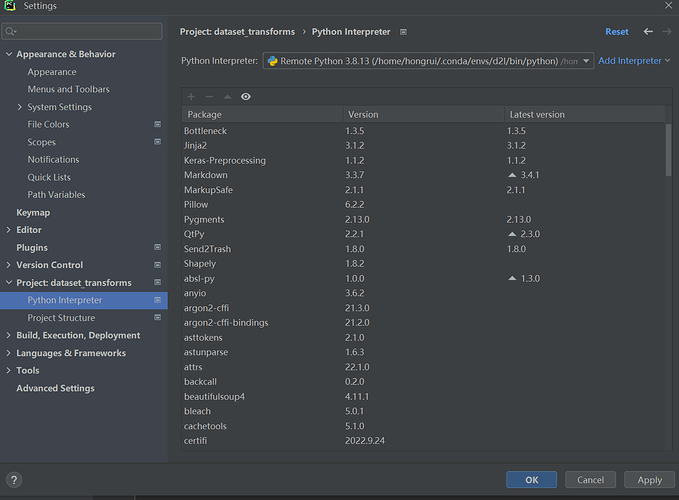Expand the Version Control section
This screenshot has height=500, width=679.
(9, 265)
